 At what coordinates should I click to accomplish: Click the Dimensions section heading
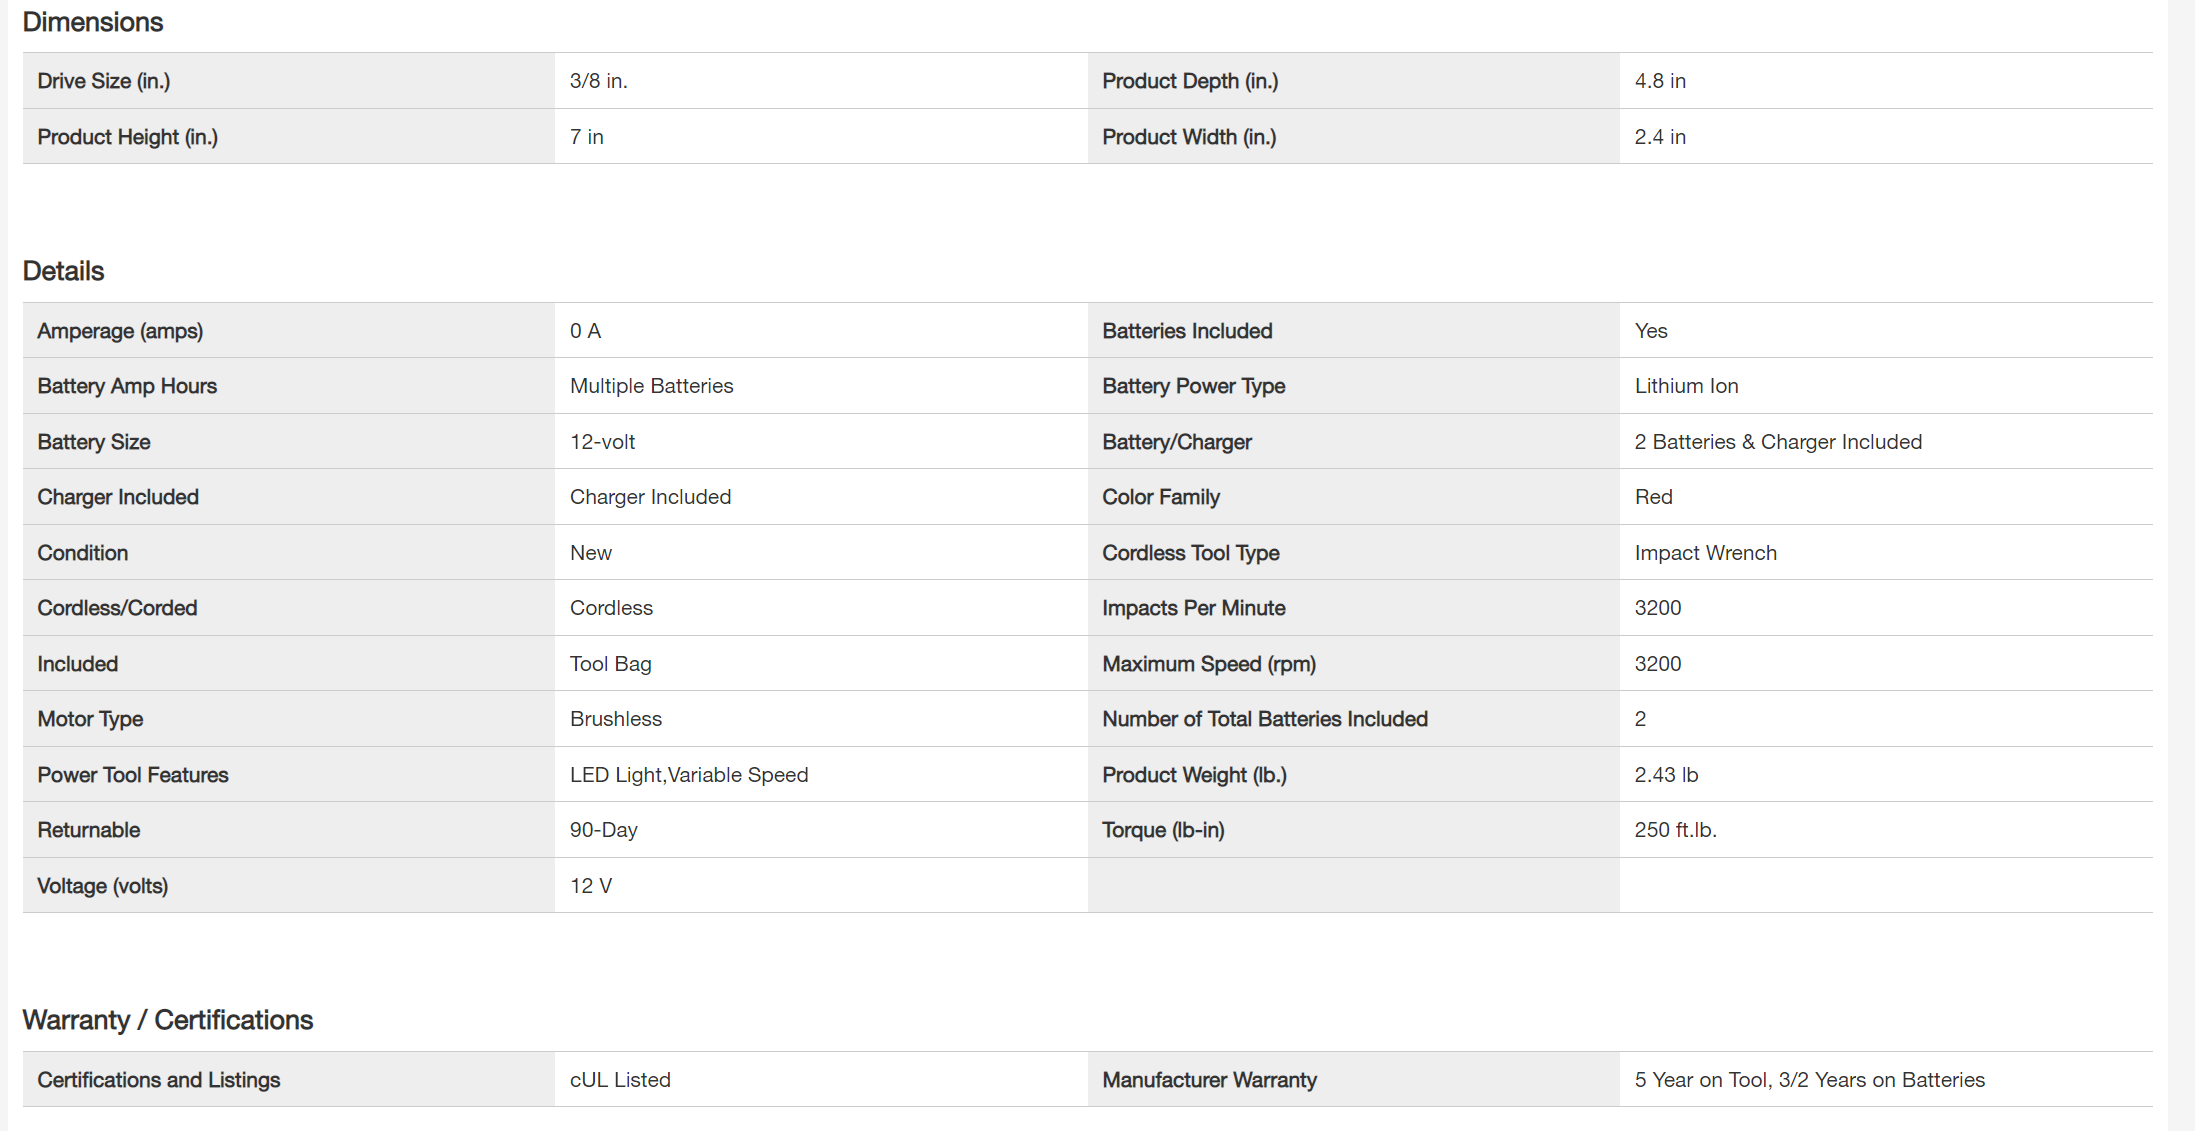pyautogui.click(x=92, y=22)
